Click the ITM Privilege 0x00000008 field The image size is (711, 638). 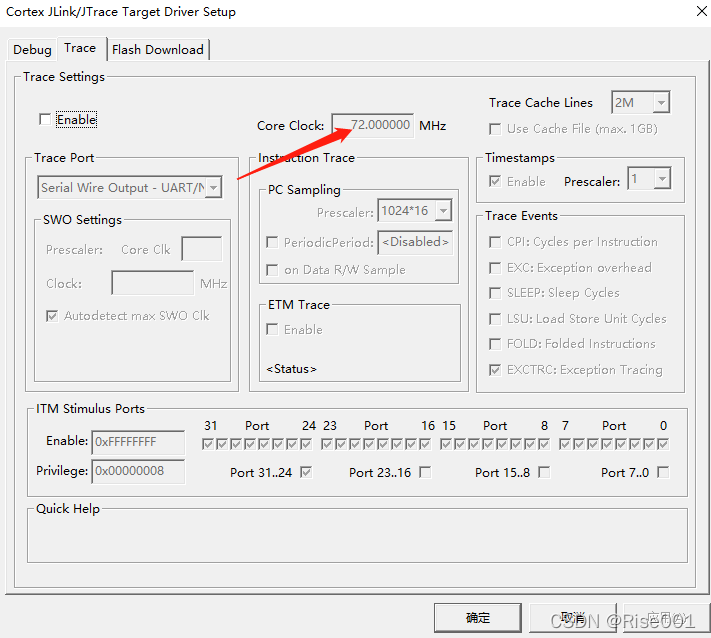(x=138, y=471)
